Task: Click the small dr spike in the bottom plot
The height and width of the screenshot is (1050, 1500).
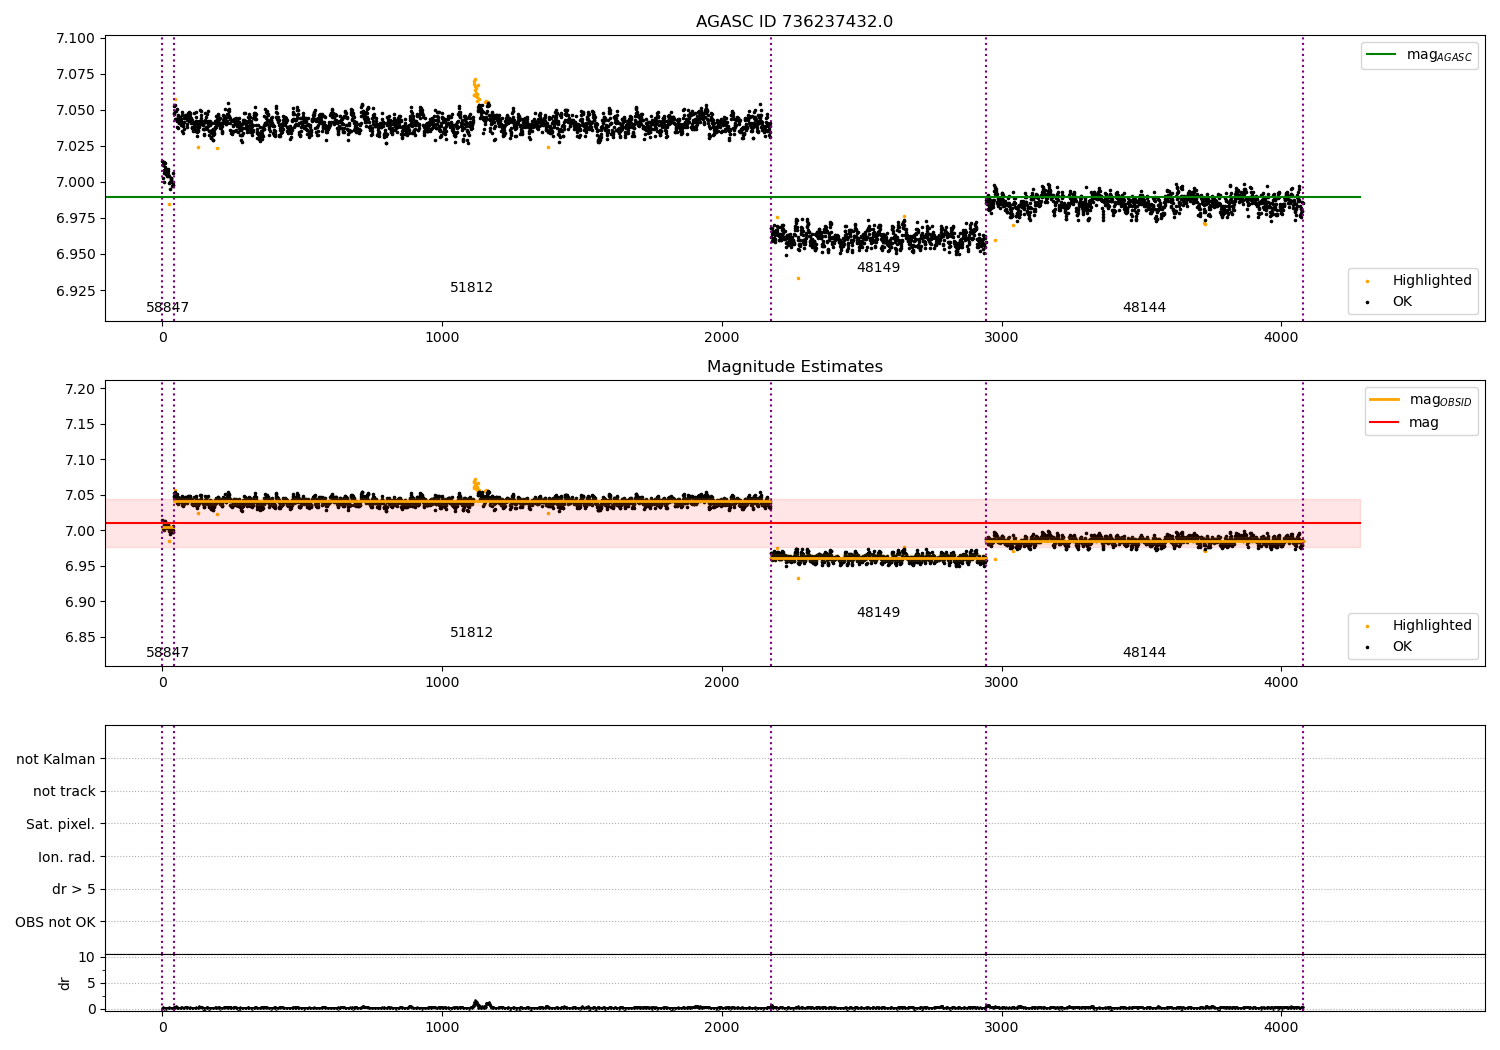Action: pyautogui.click(x=476, y=1003)
